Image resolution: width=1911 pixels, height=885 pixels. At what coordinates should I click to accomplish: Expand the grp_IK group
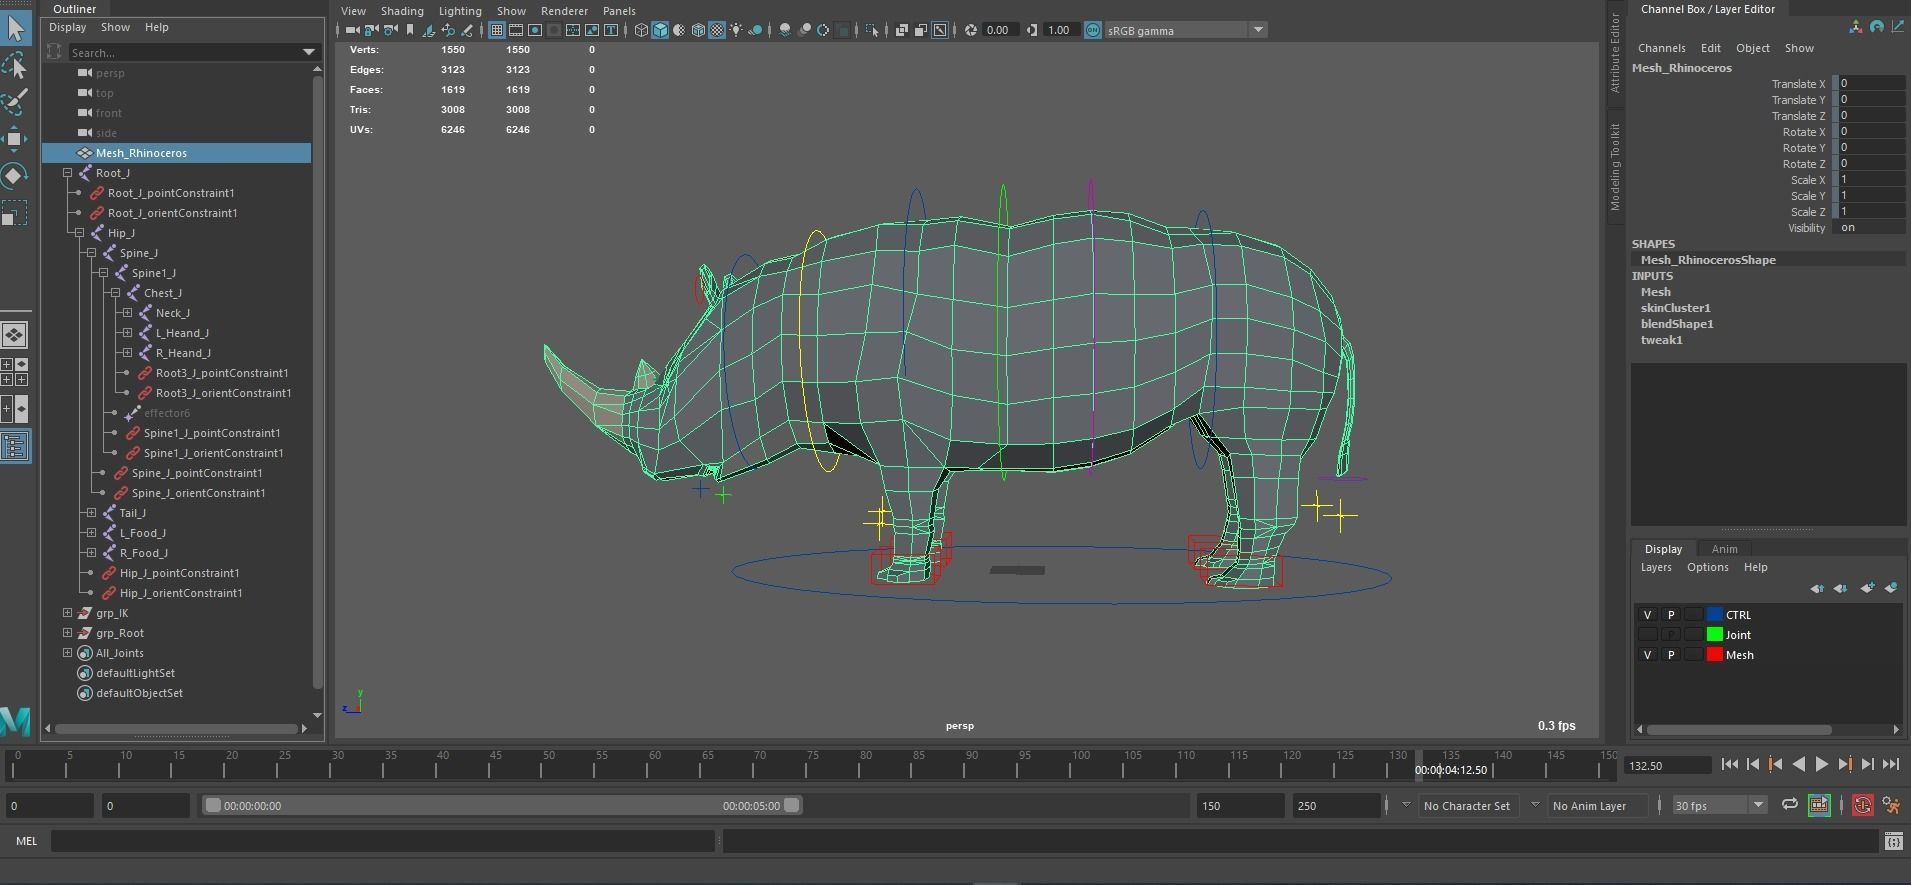(x=68, y=613)
